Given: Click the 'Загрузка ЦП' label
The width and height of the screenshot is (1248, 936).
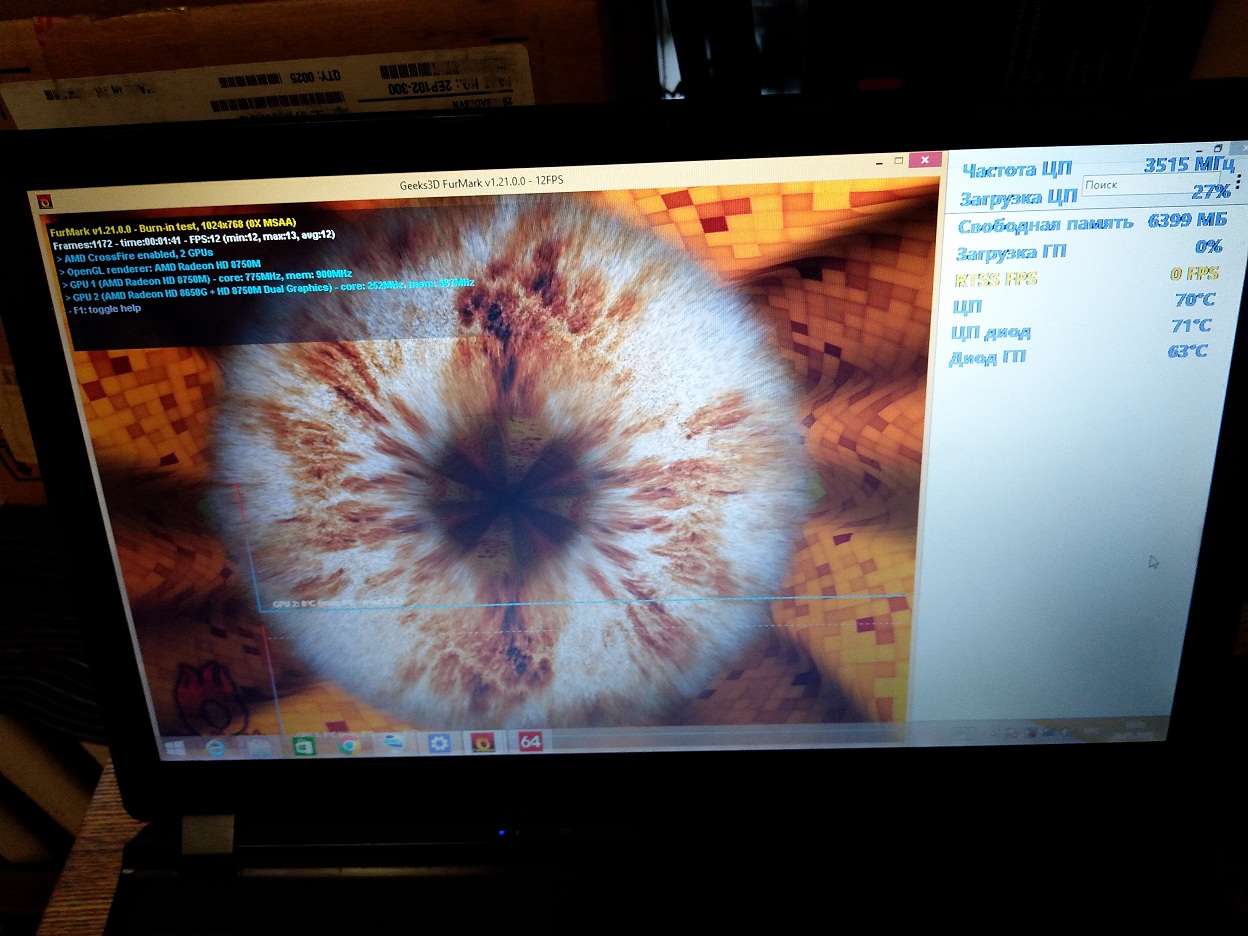Looking at the screenshot, I should [1018, 196].
